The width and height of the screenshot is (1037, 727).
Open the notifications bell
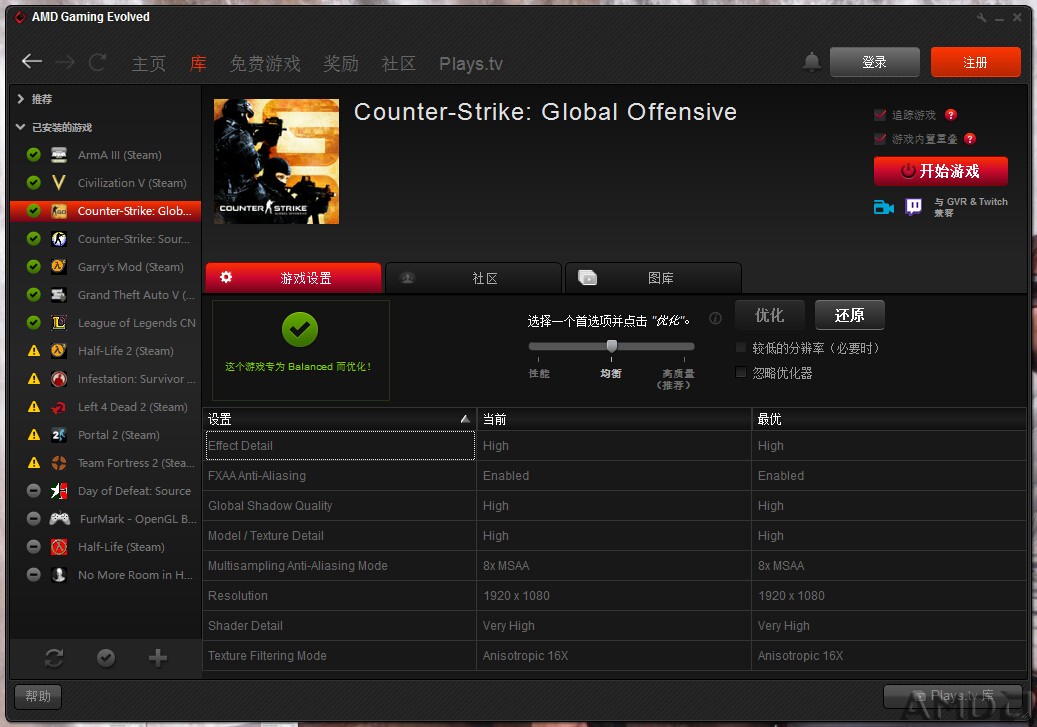tap(811, 62)
